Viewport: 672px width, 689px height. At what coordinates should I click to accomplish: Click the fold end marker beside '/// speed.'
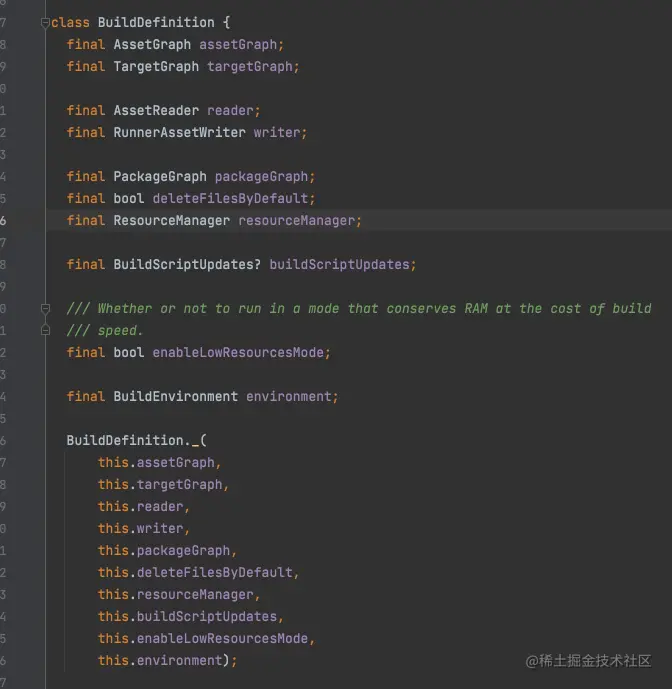click(x=45, y=330)
